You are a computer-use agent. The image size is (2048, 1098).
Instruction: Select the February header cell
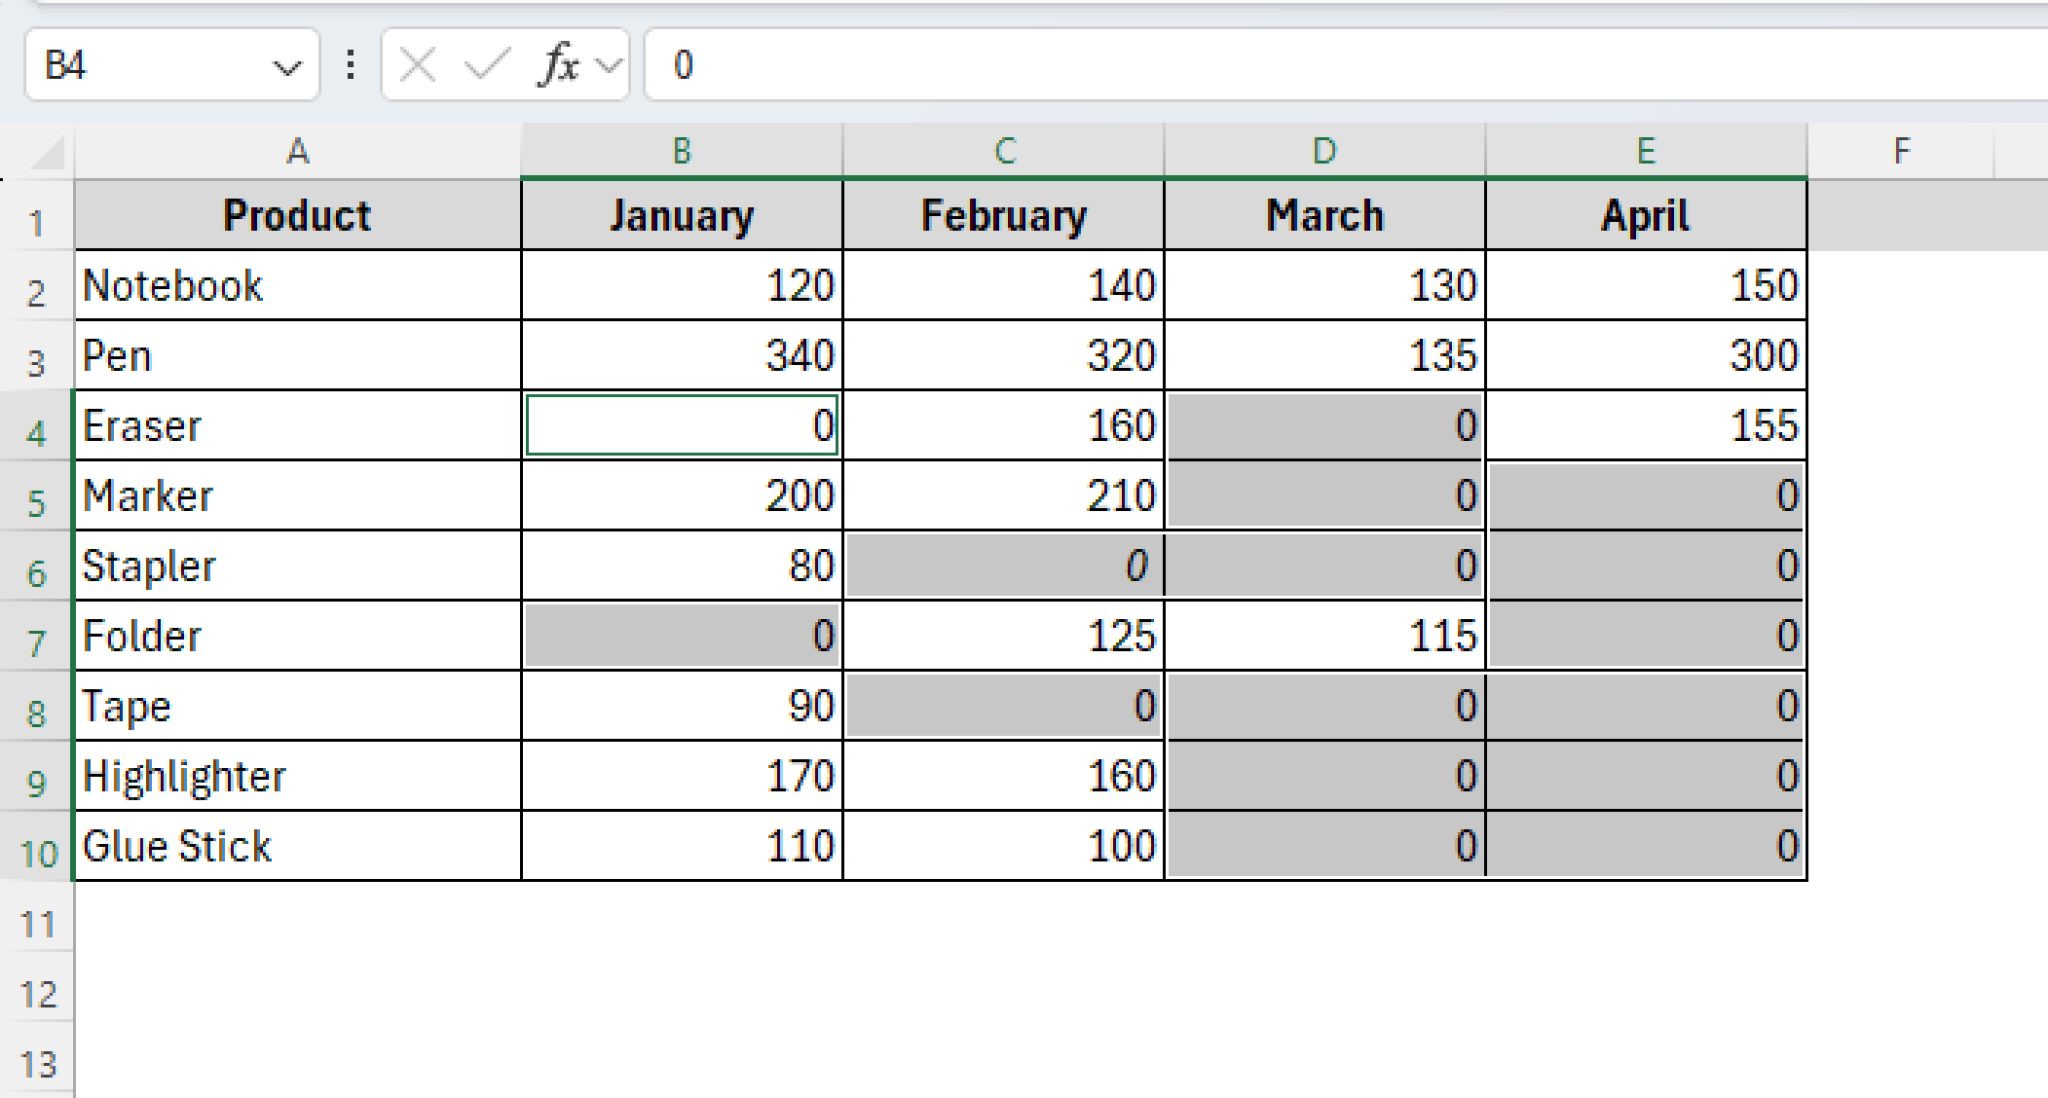click(1003, 214)
